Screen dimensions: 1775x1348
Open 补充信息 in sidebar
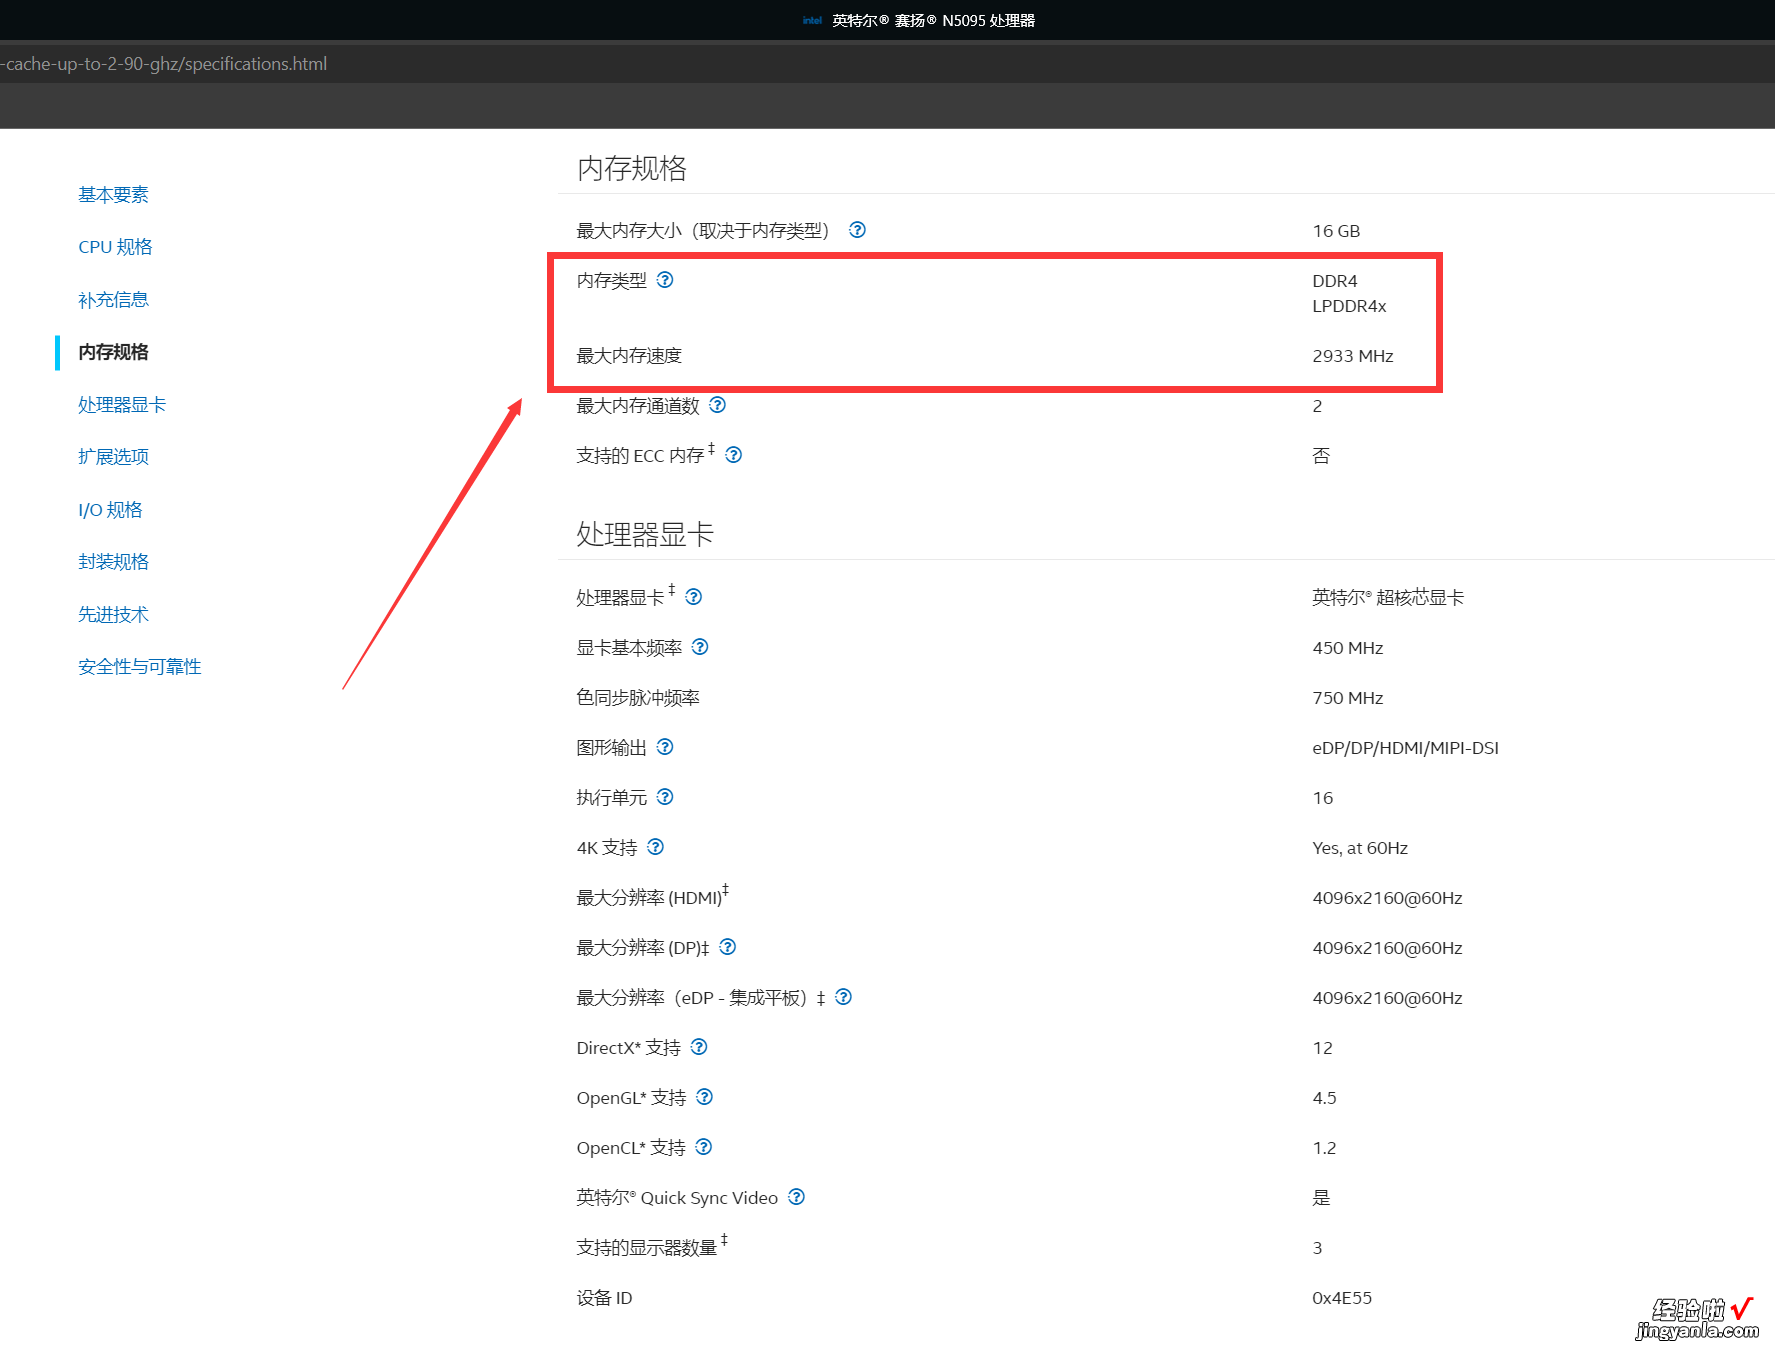point(113,300)
